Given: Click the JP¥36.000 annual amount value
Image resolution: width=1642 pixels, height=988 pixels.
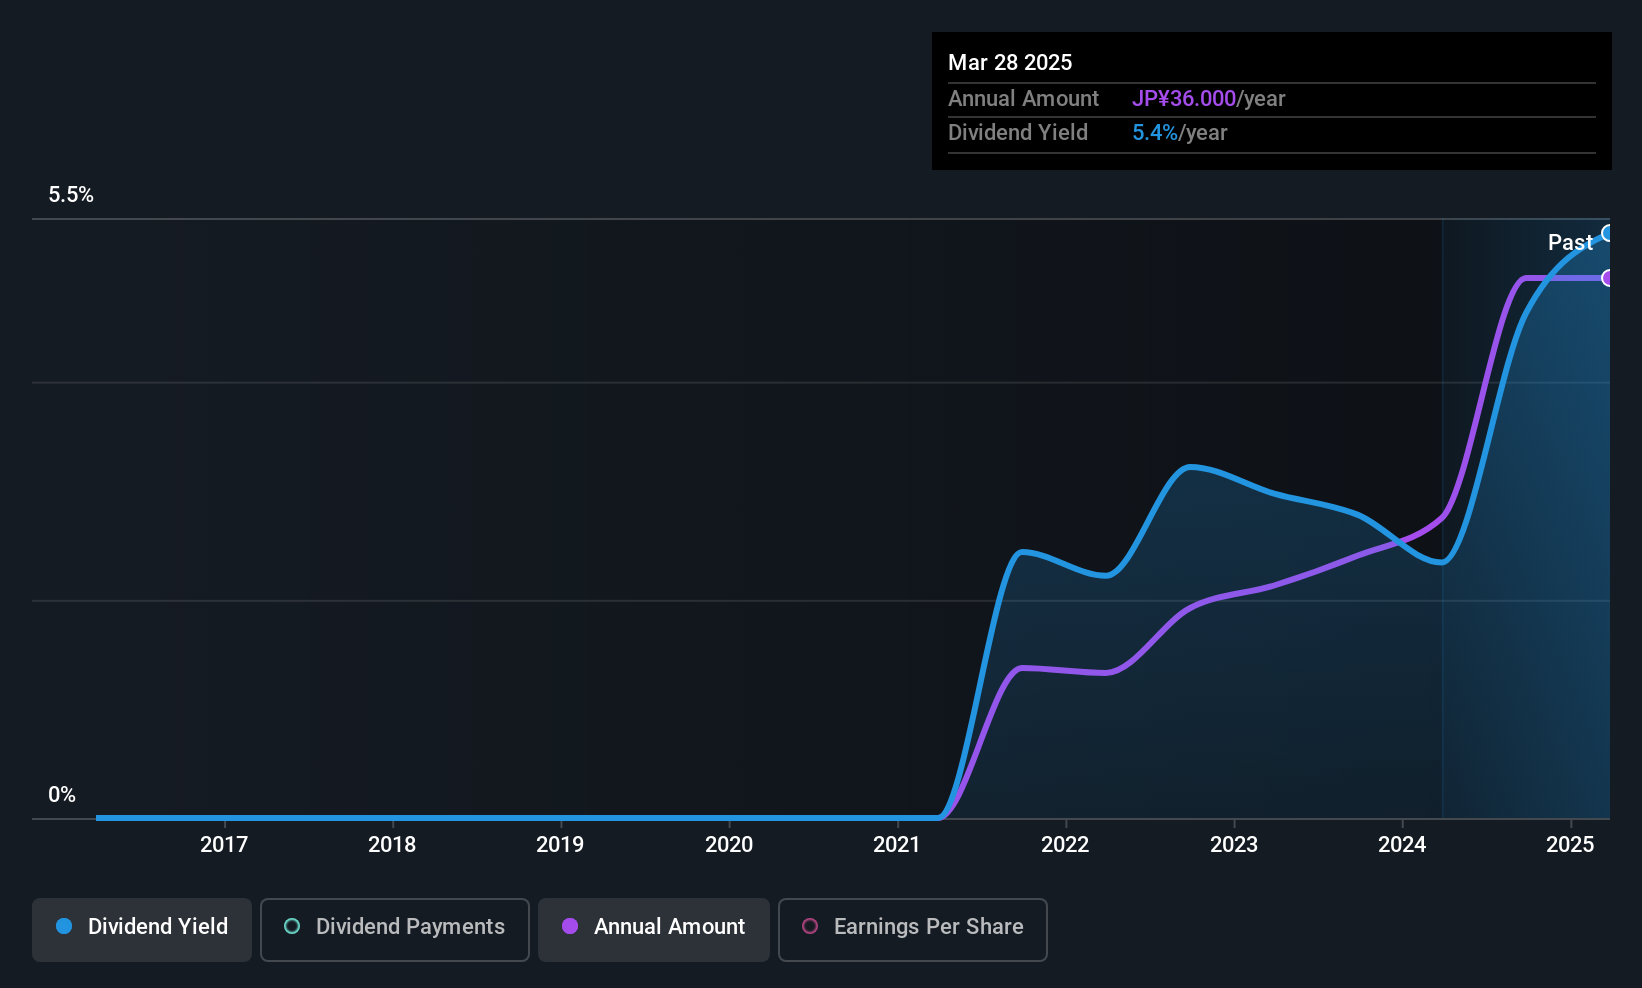Looking at the screenshot, I should click(x=1184, y=99).
